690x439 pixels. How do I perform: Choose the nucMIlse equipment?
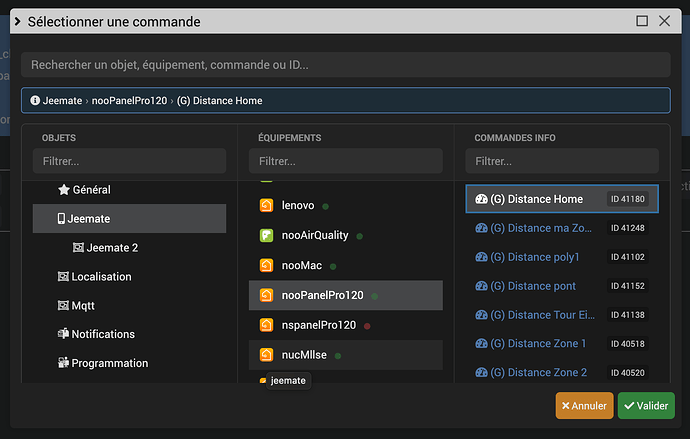tap(346, 355)
